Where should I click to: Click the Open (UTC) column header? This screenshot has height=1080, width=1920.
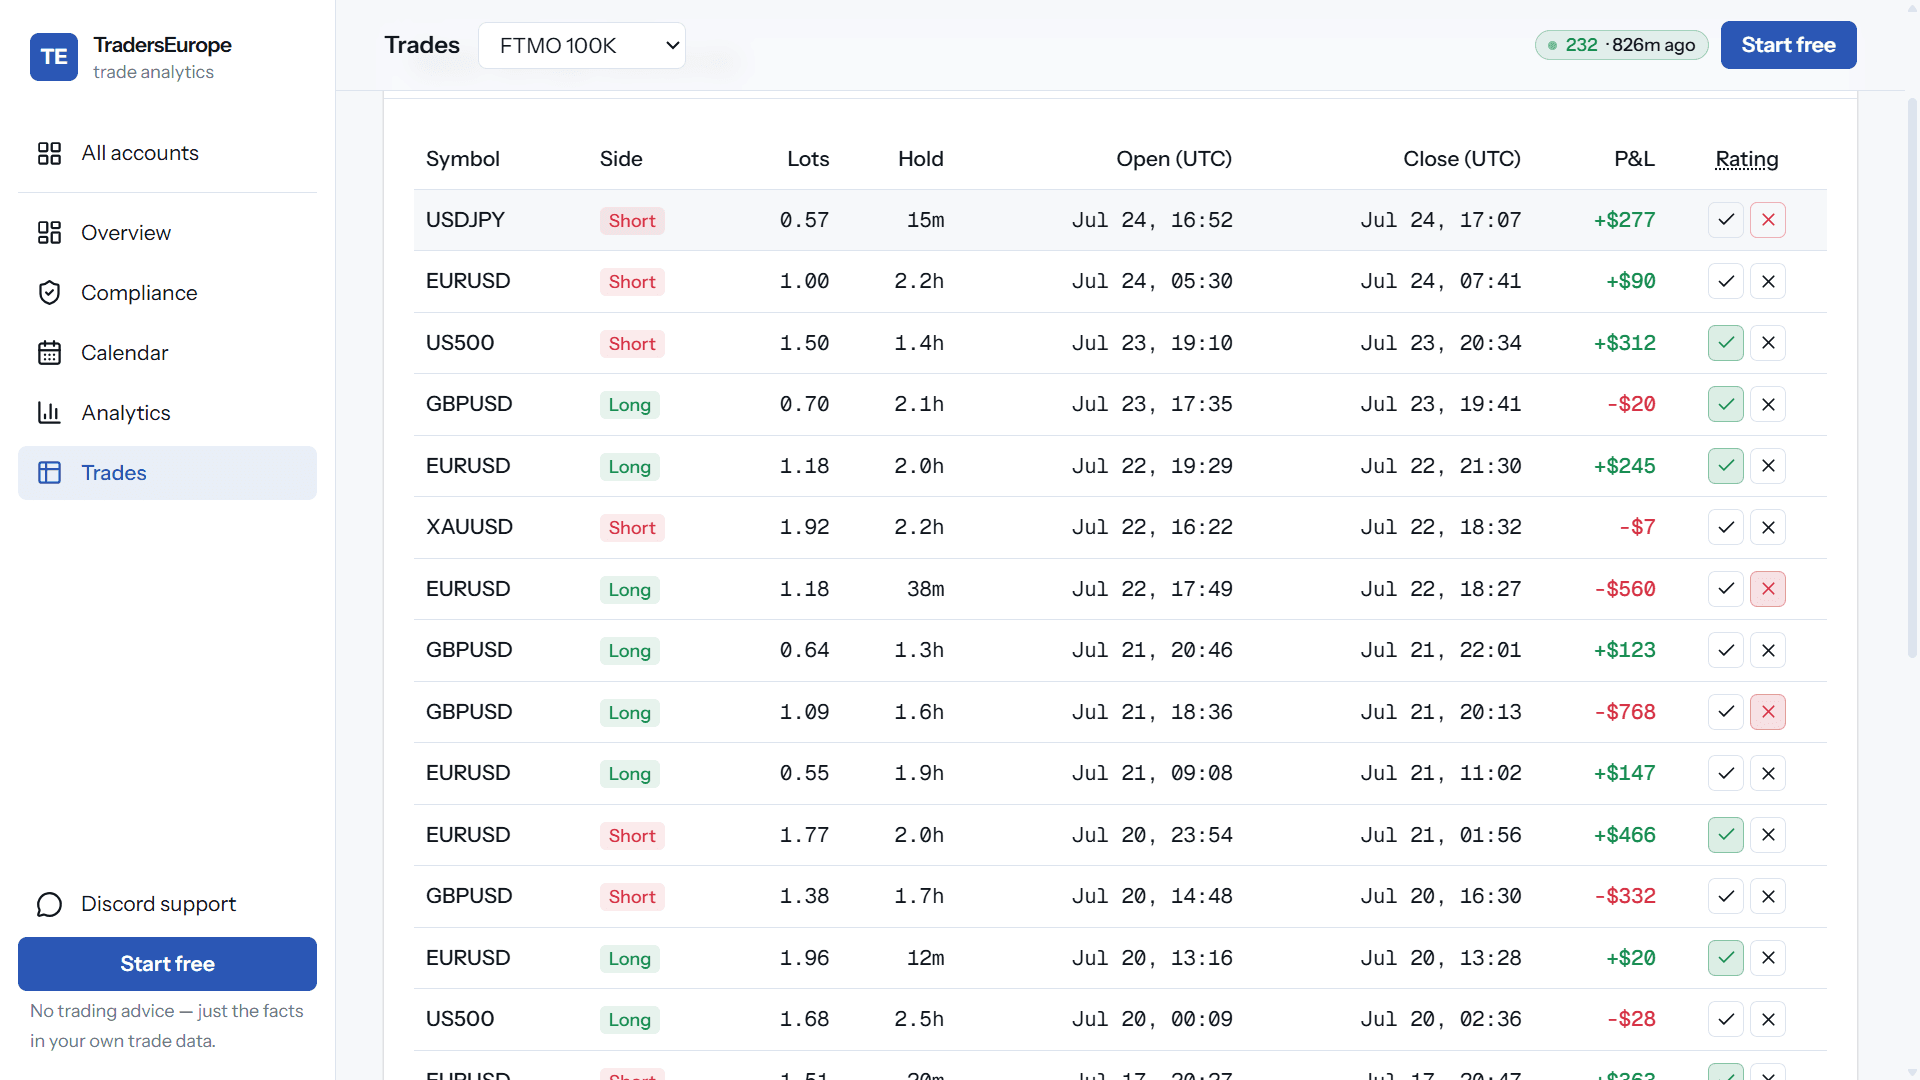click(x=1174, y=159)
